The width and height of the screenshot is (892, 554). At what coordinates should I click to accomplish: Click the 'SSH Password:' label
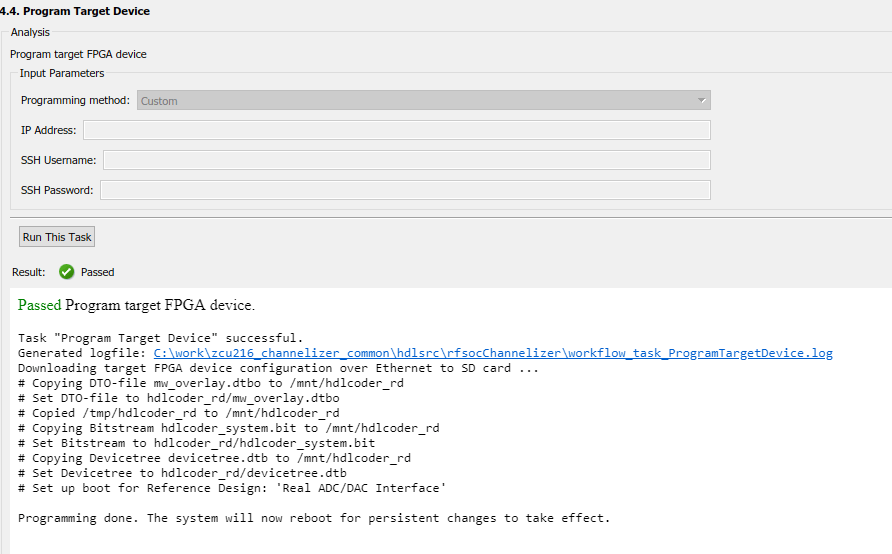pyautogui.click(x=57, y=191)
